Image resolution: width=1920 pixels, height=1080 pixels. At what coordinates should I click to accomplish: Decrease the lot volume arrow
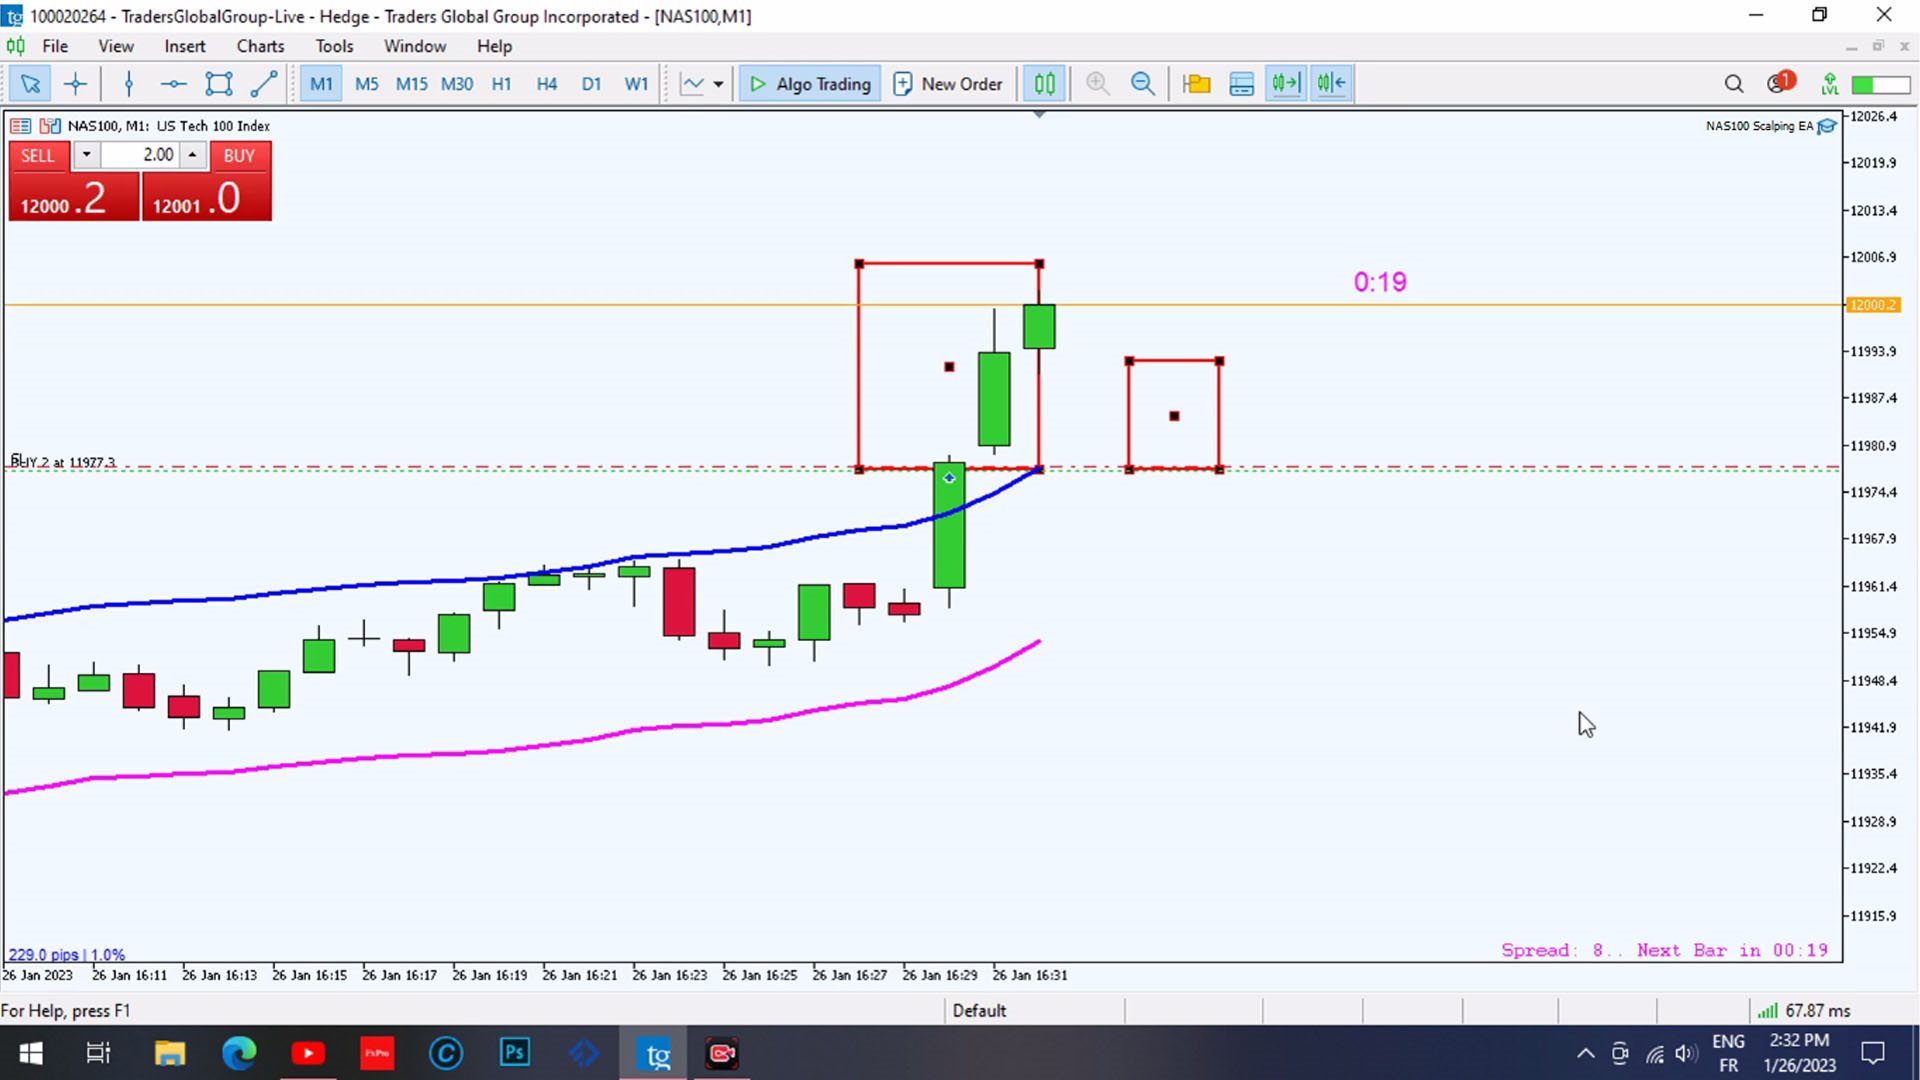coord(86,155)
